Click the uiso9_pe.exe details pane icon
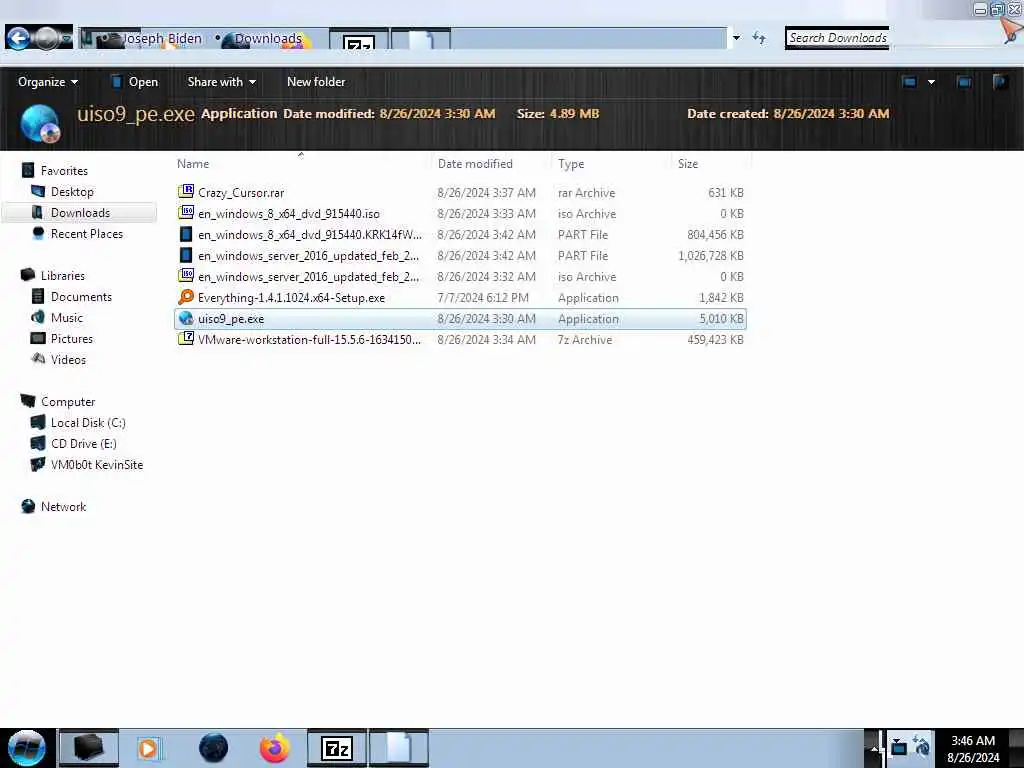This screenshot has height=768, width=1024. tap(40, 123)
